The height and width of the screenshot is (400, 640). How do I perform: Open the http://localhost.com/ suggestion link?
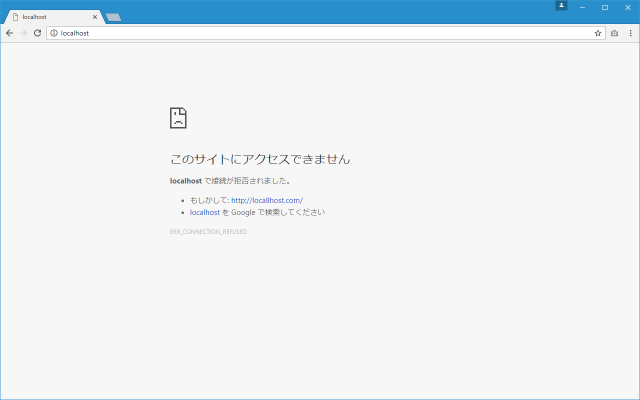(267, 200)
